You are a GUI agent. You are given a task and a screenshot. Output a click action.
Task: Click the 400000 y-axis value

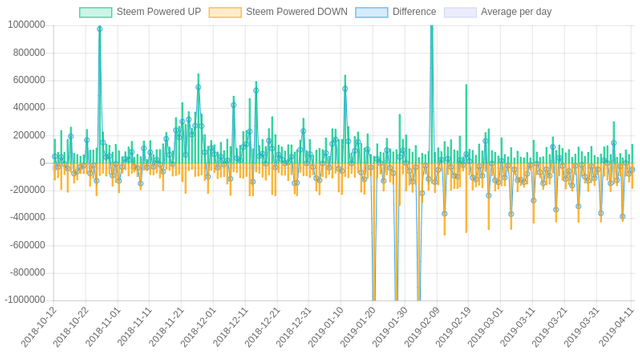(x=29, y=108)
